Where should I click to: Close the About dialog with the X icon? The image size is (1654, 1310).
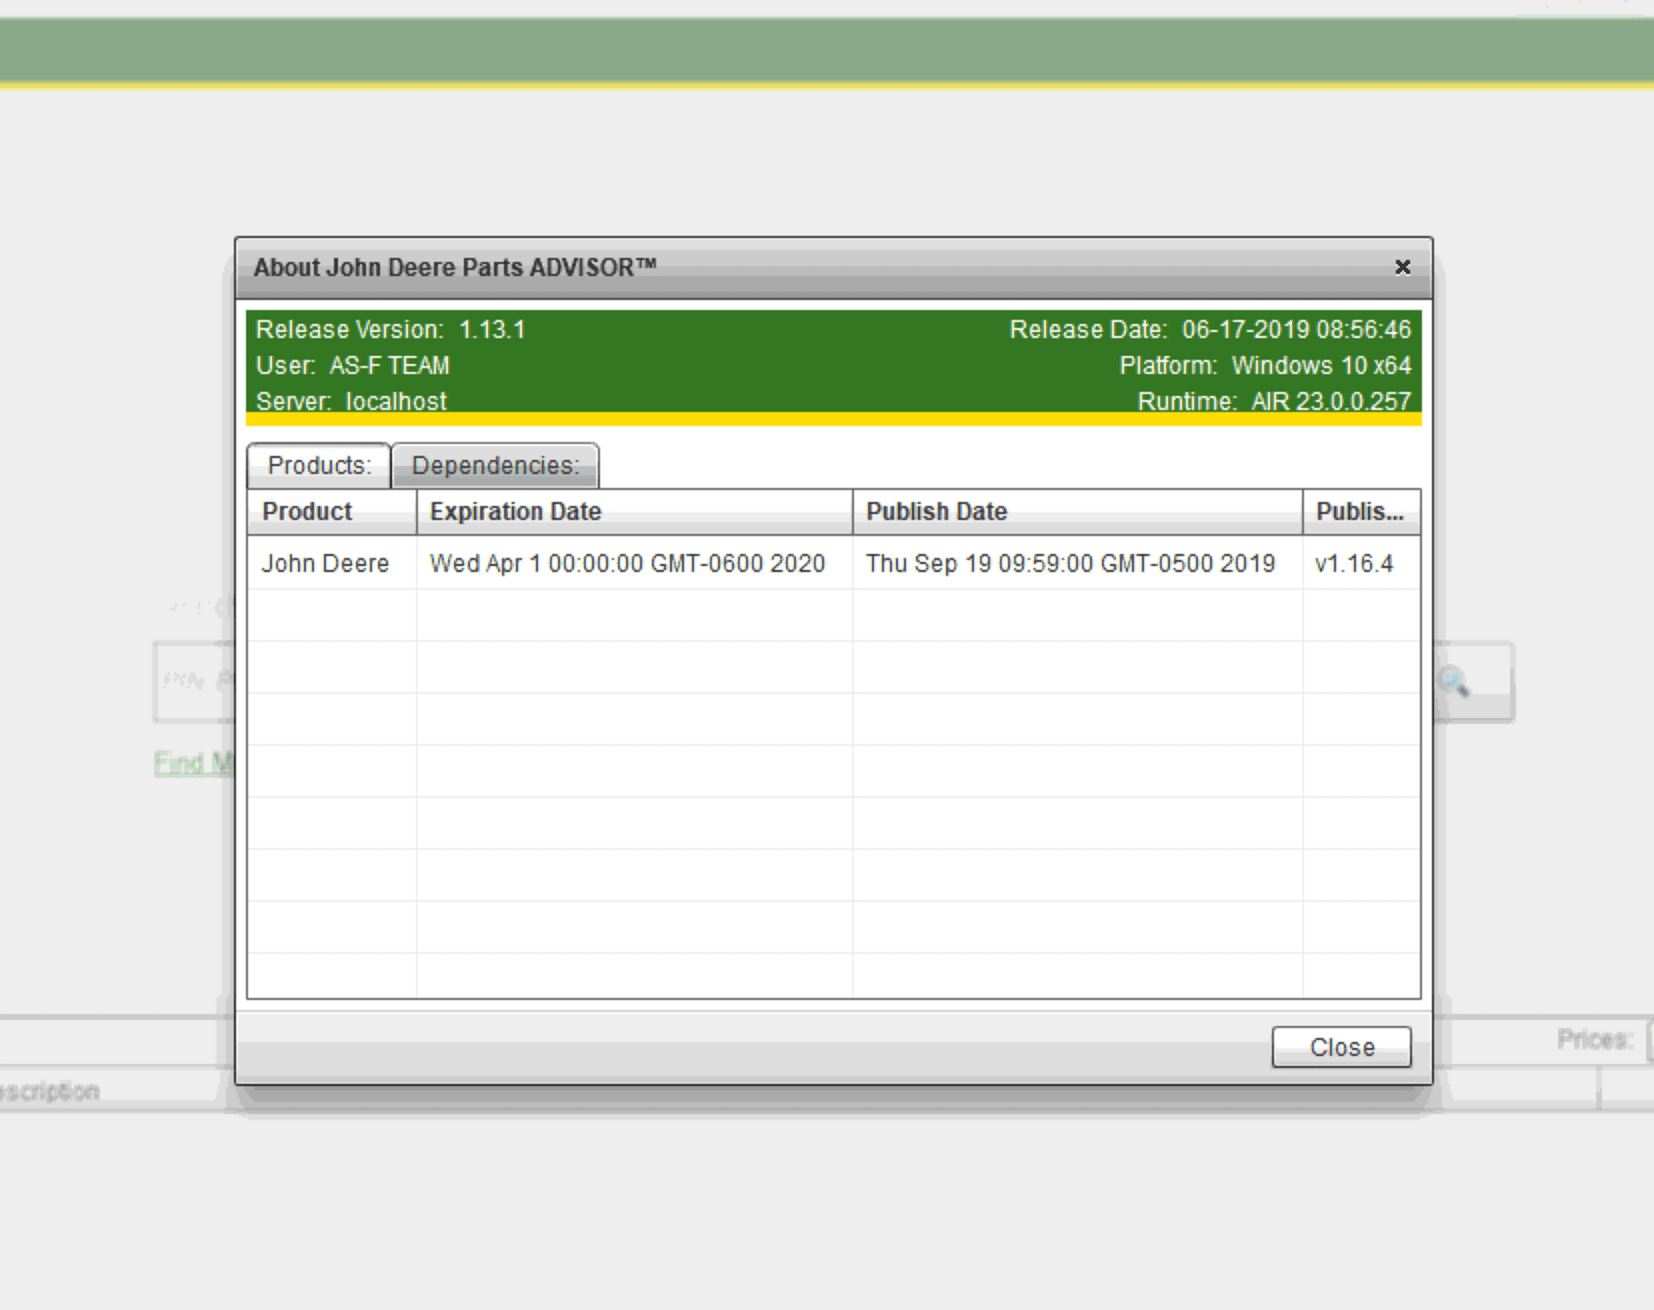(1402, 267)
